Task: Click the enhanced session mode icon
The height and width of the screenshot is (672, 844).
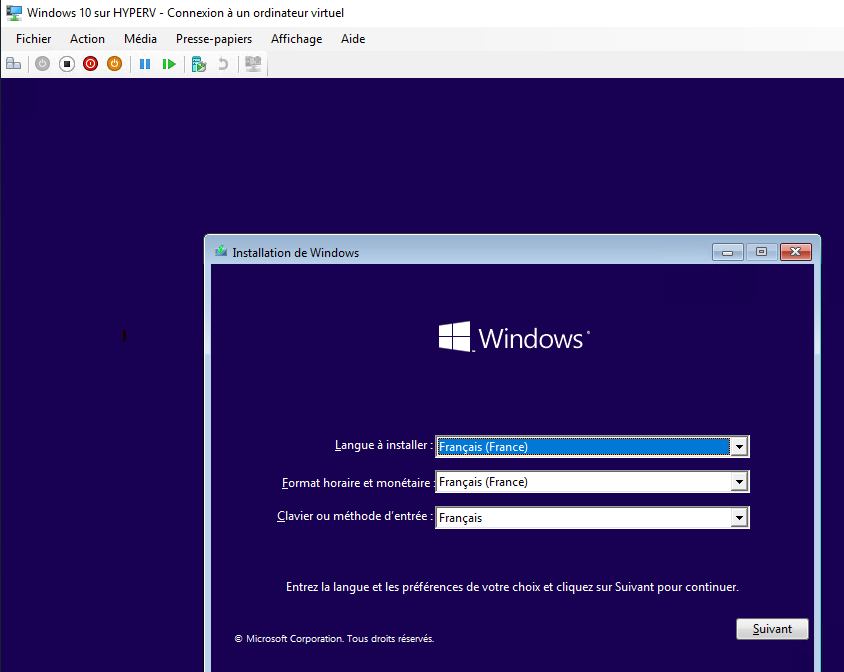Action: click(x=253, y=64)
